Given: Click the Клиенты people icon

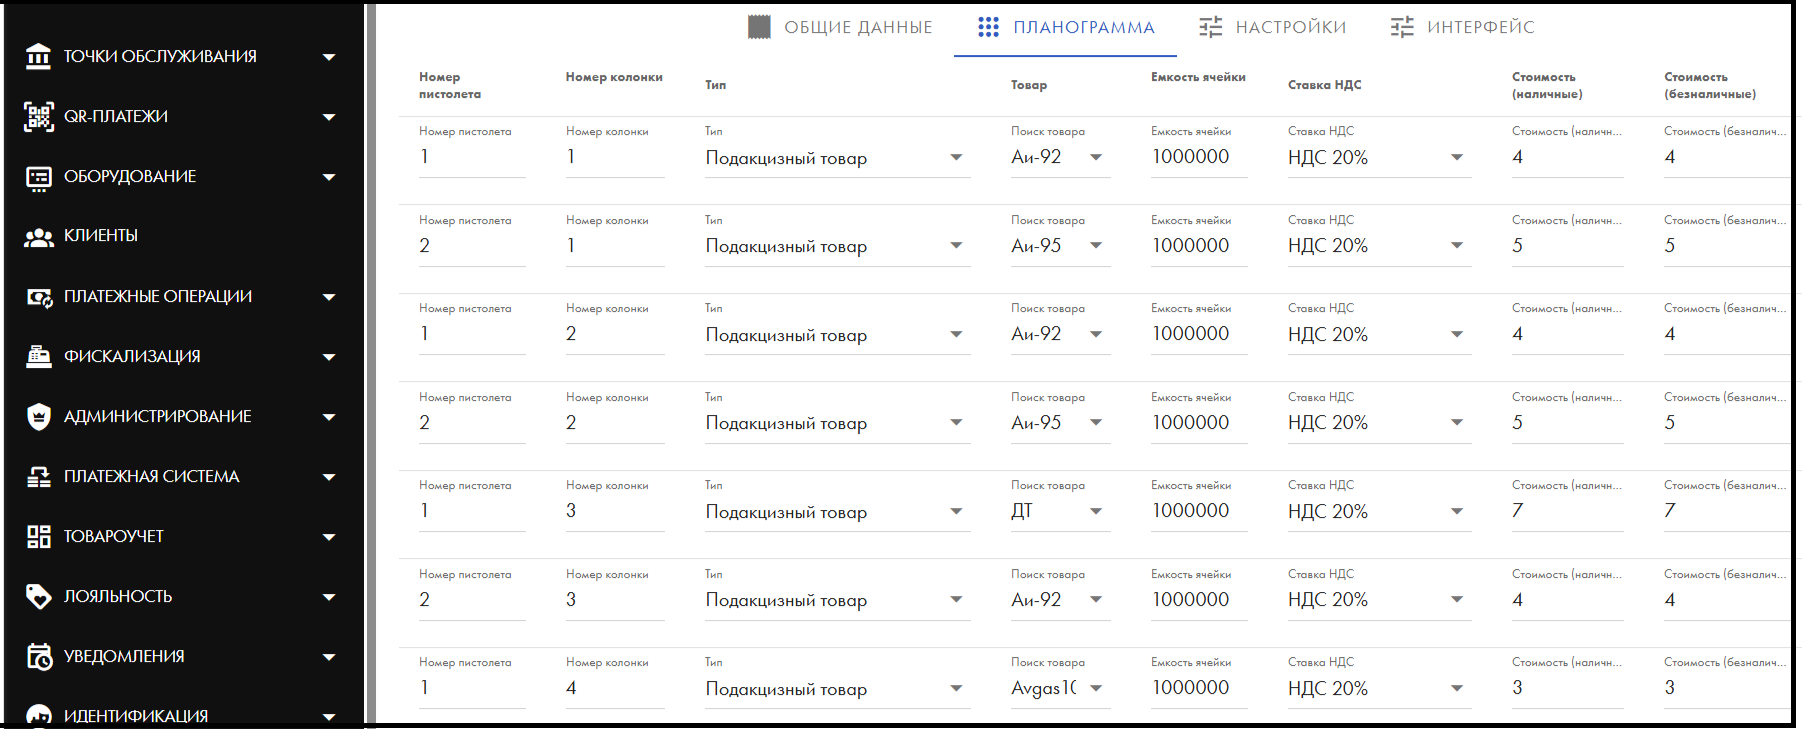Looking at the screenshot, I should tap(38, 237).
